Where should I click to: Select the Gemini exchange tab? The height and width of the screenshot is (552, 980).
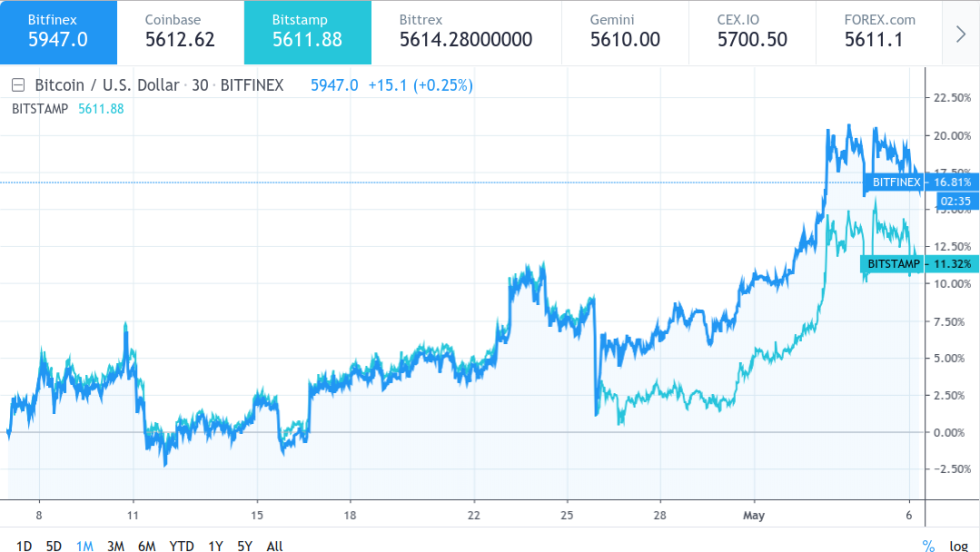[625, 32]
